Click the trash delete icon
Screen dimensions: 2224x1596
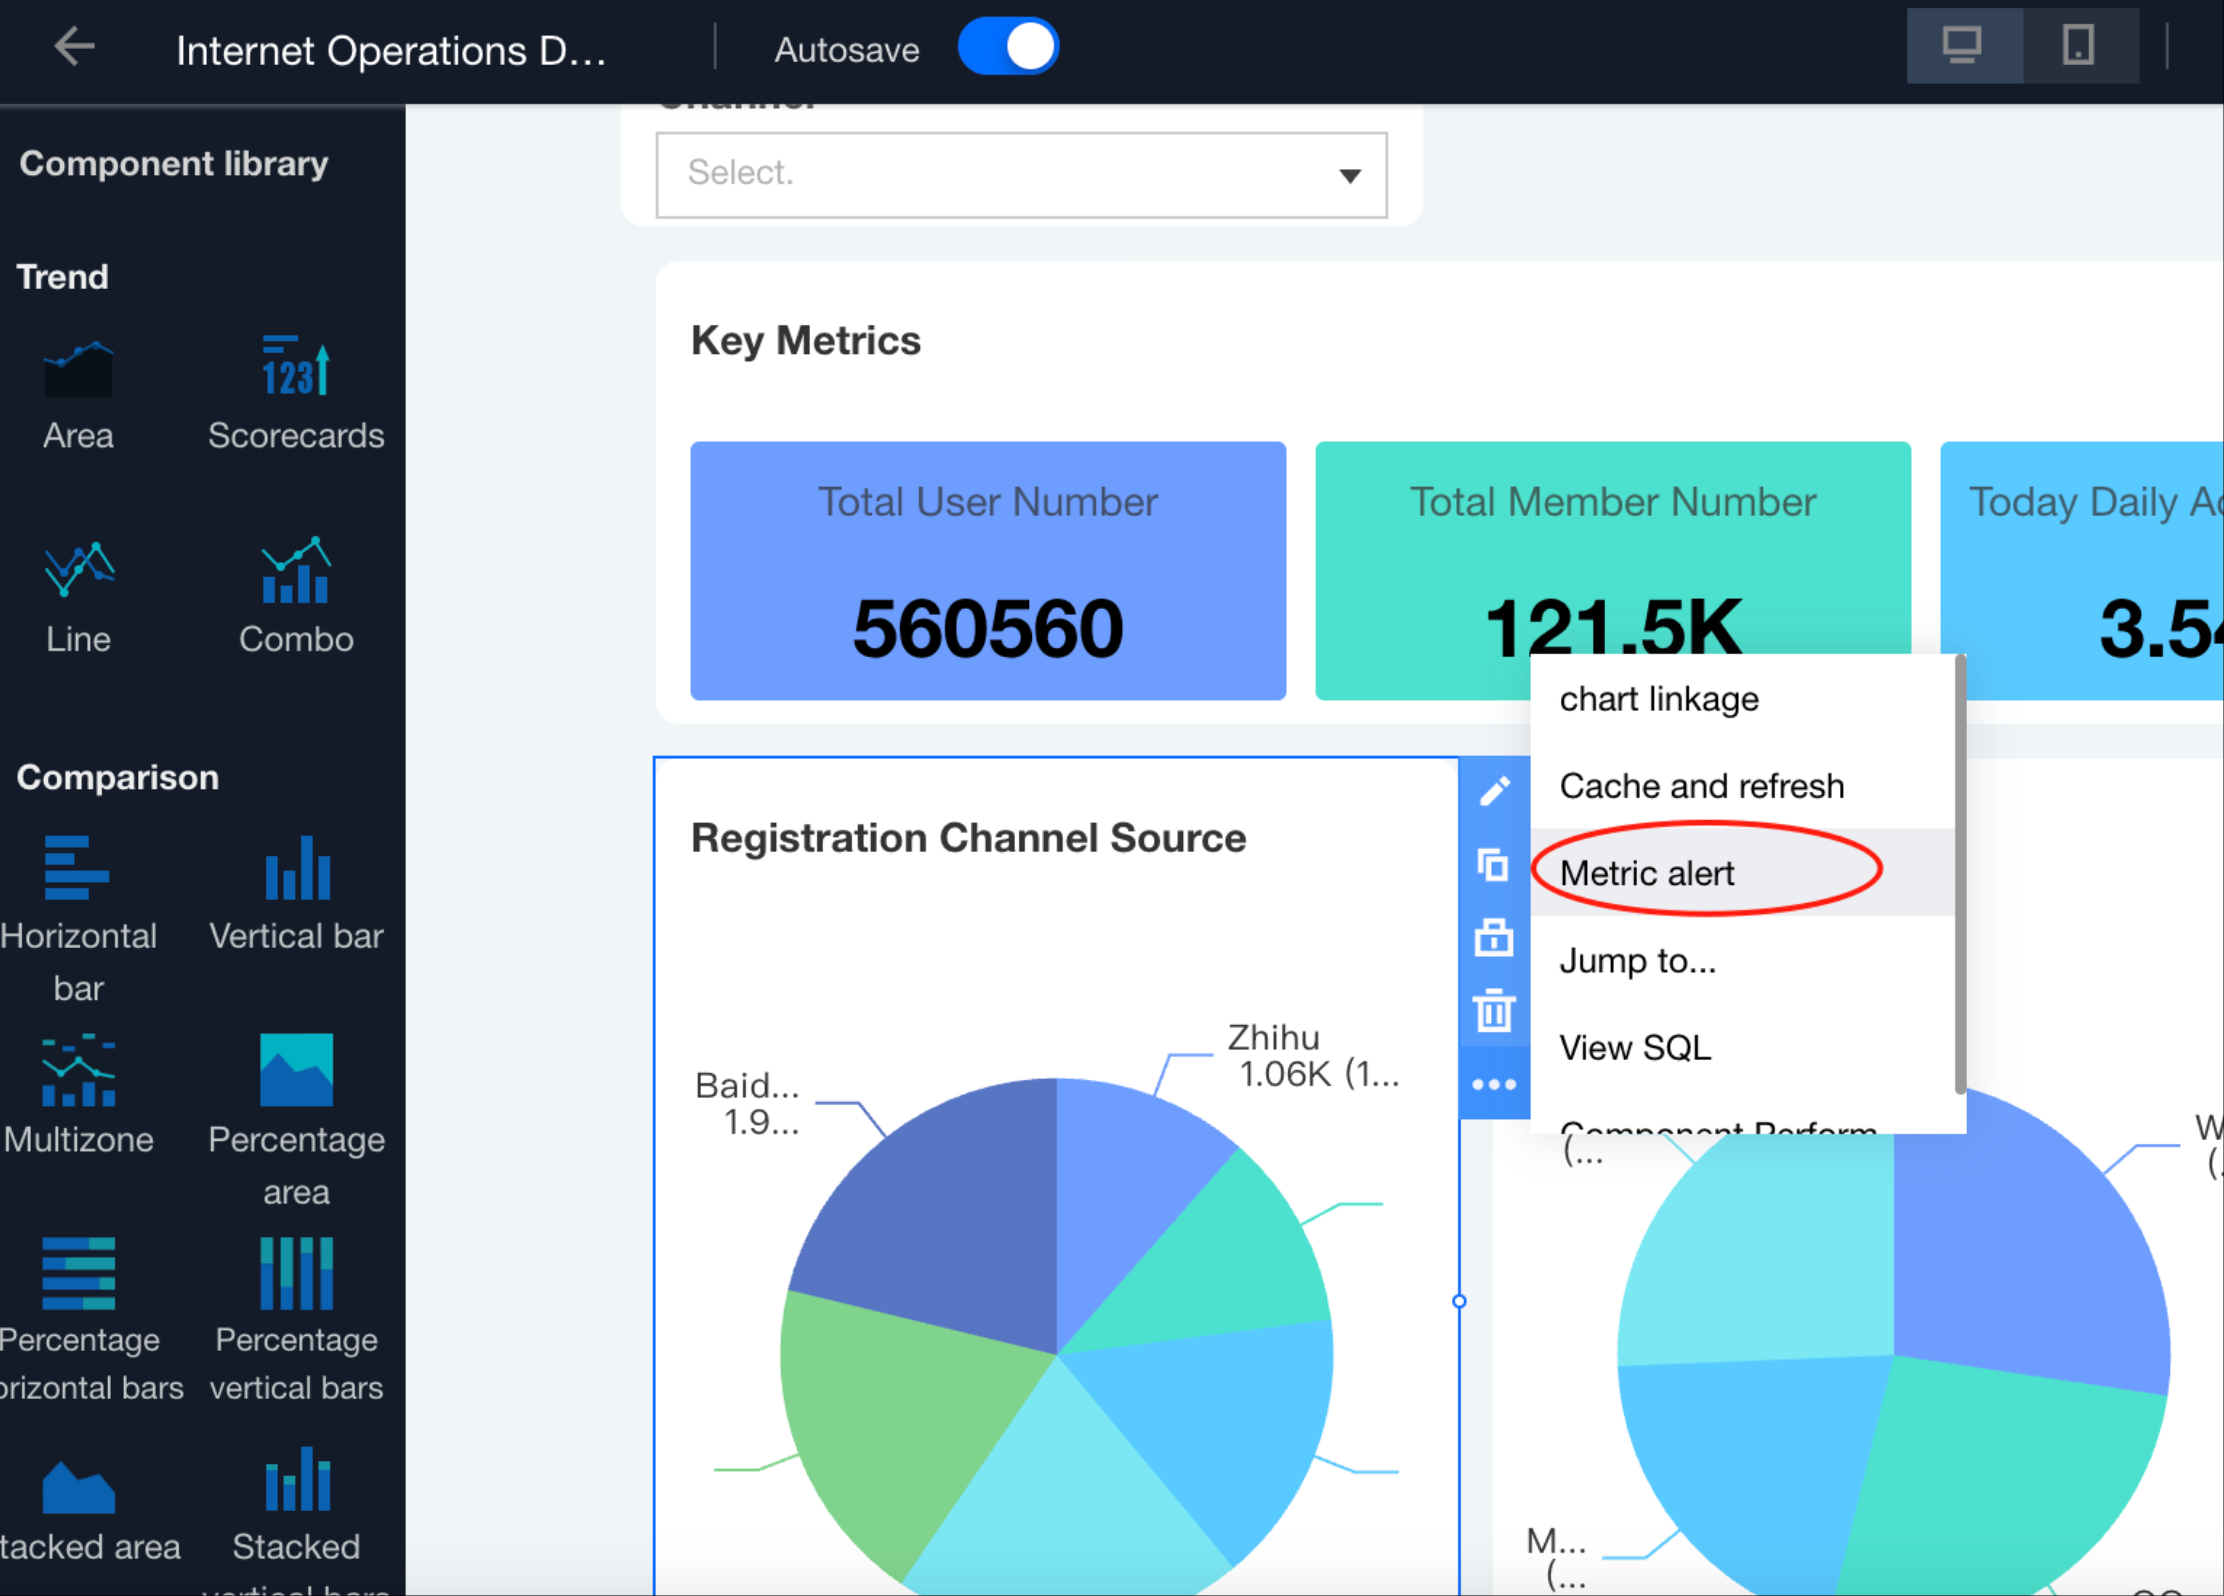click(1494, 1010)
